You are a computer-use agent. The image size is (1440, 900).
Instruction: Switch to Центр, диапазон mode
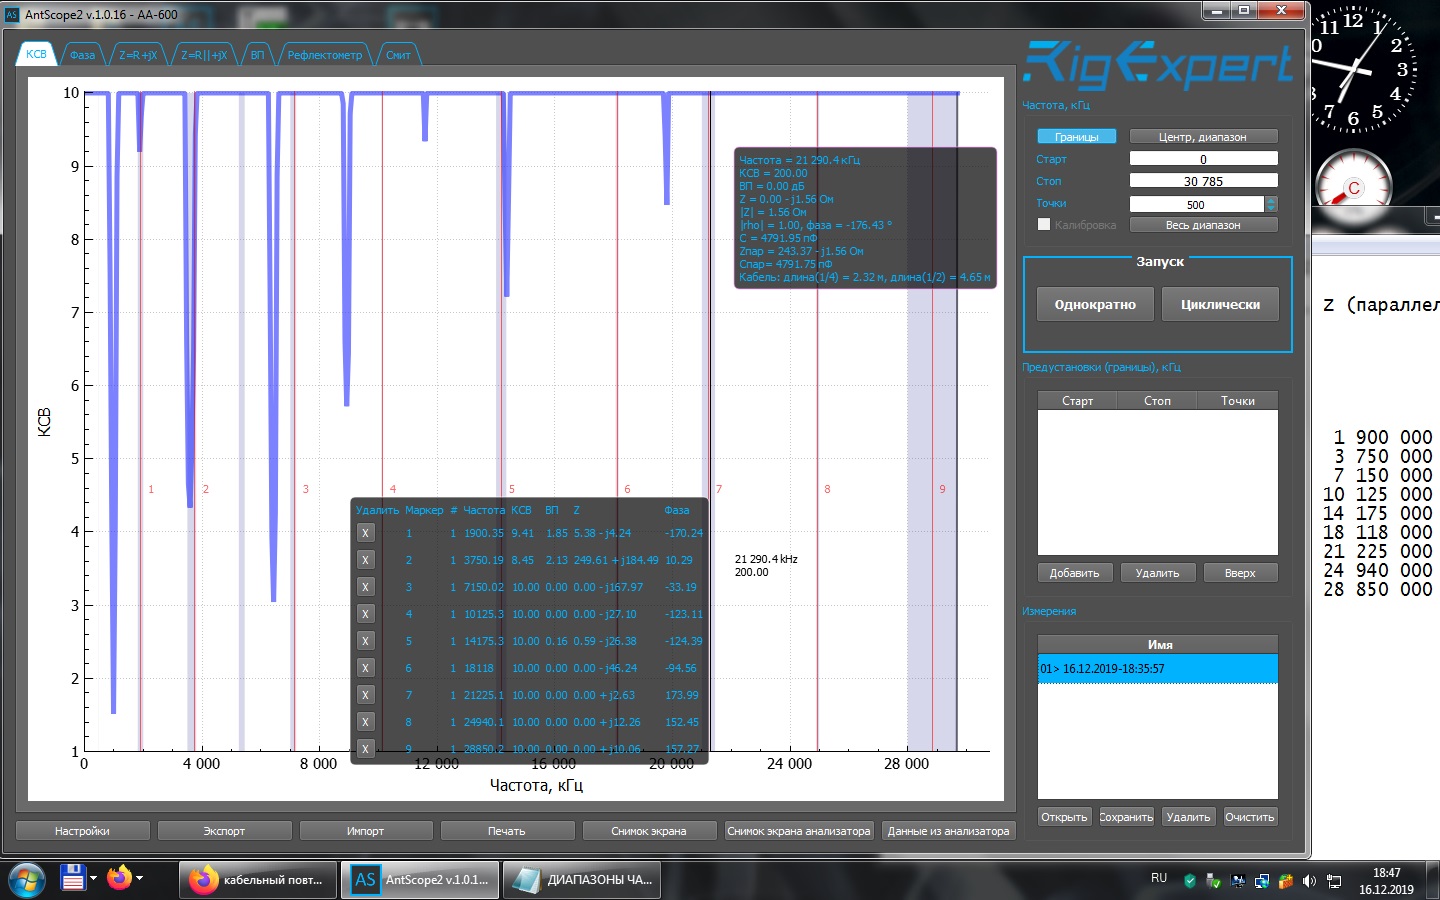click(1203, 137)
